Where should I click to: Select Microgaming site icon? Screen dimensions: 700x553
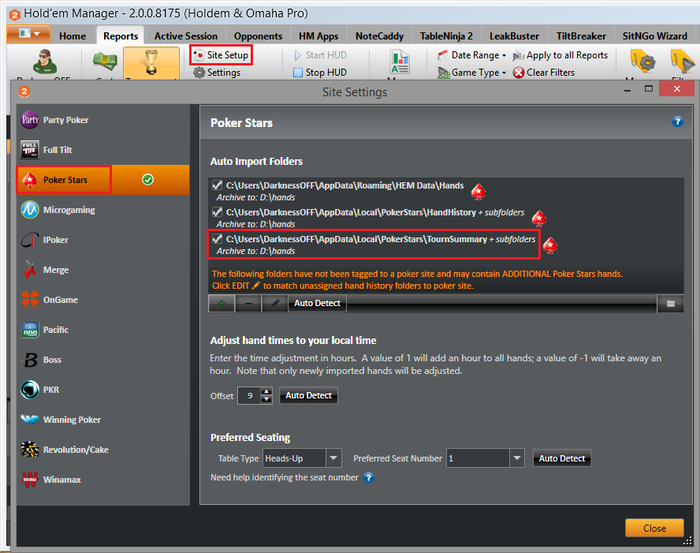click(x=30, y=210)
